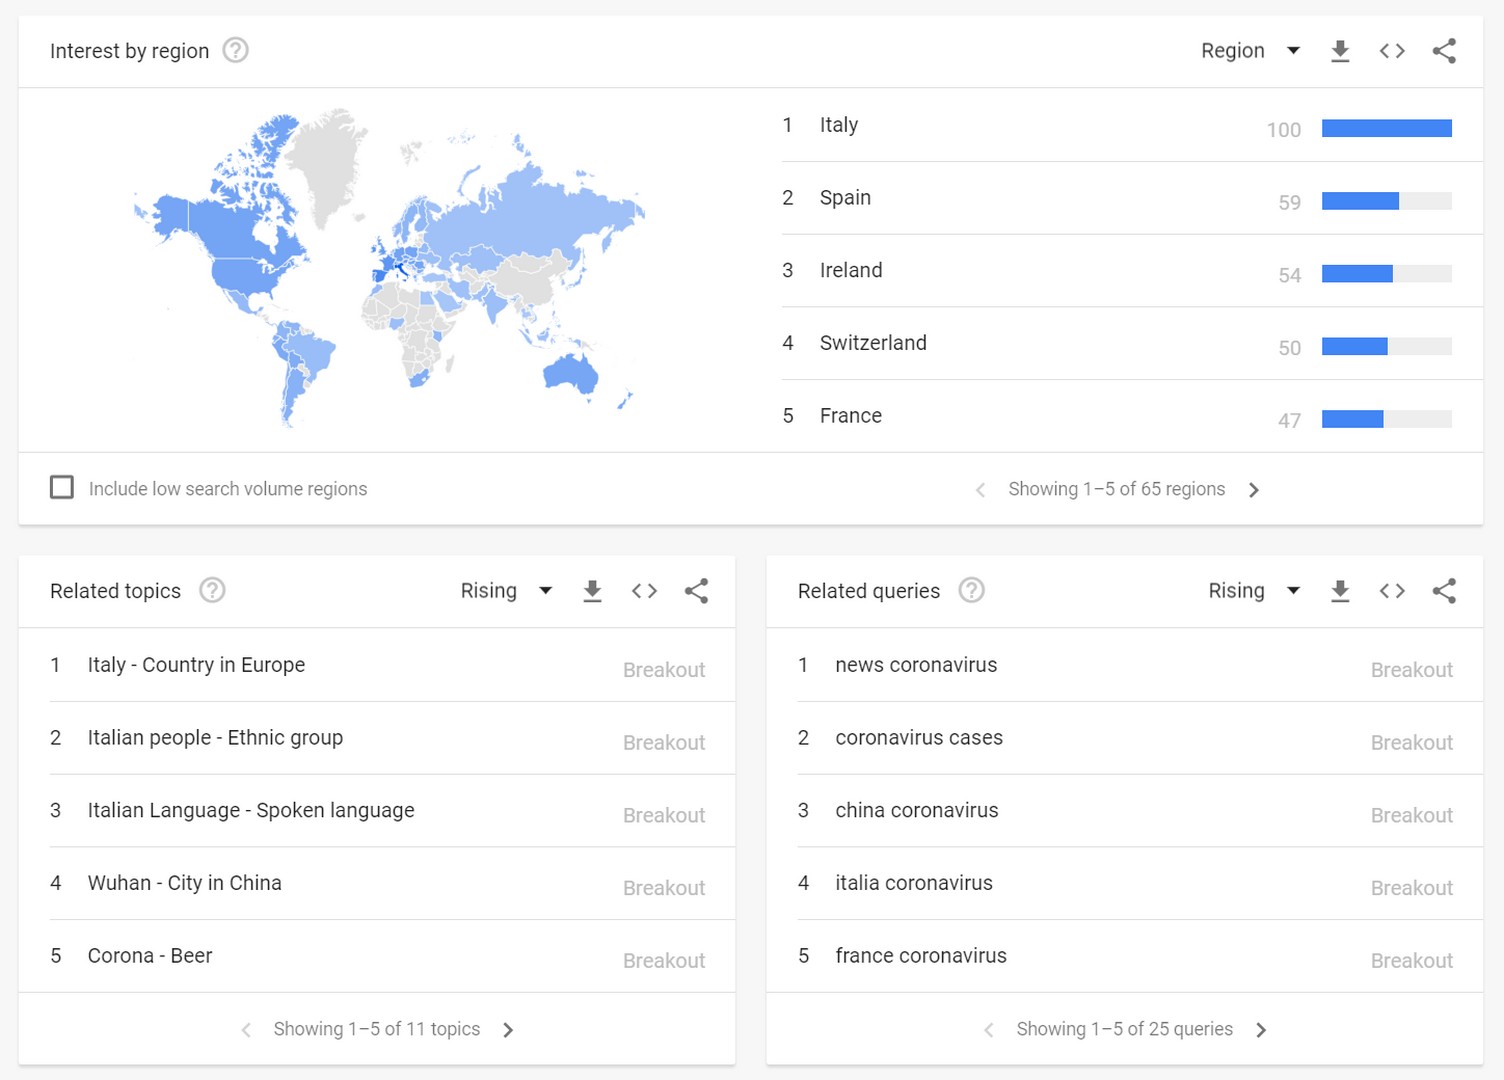
Task: Click 'Showing 1–5 of 25 queries' text
Action: tap(1124, 1029)
